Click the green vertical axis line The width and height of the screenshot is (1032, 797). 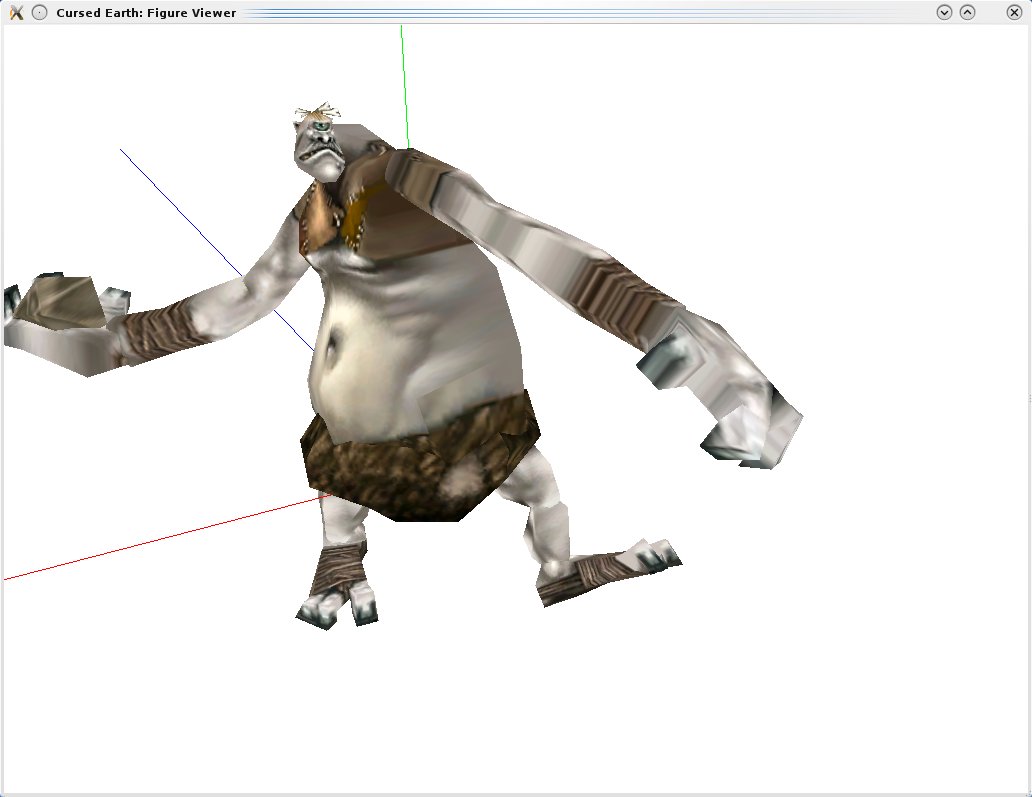[x=403, y=80]
